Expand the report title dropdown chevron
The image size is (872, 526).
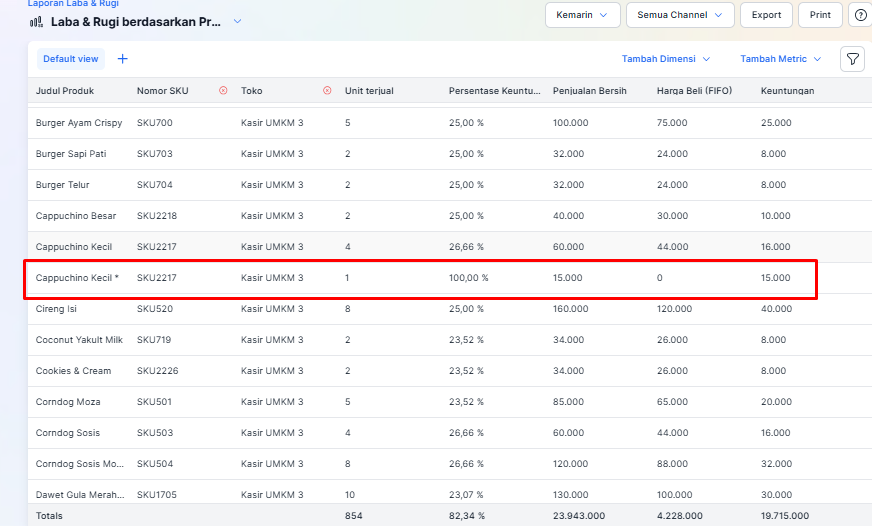(x=237, y=21)
